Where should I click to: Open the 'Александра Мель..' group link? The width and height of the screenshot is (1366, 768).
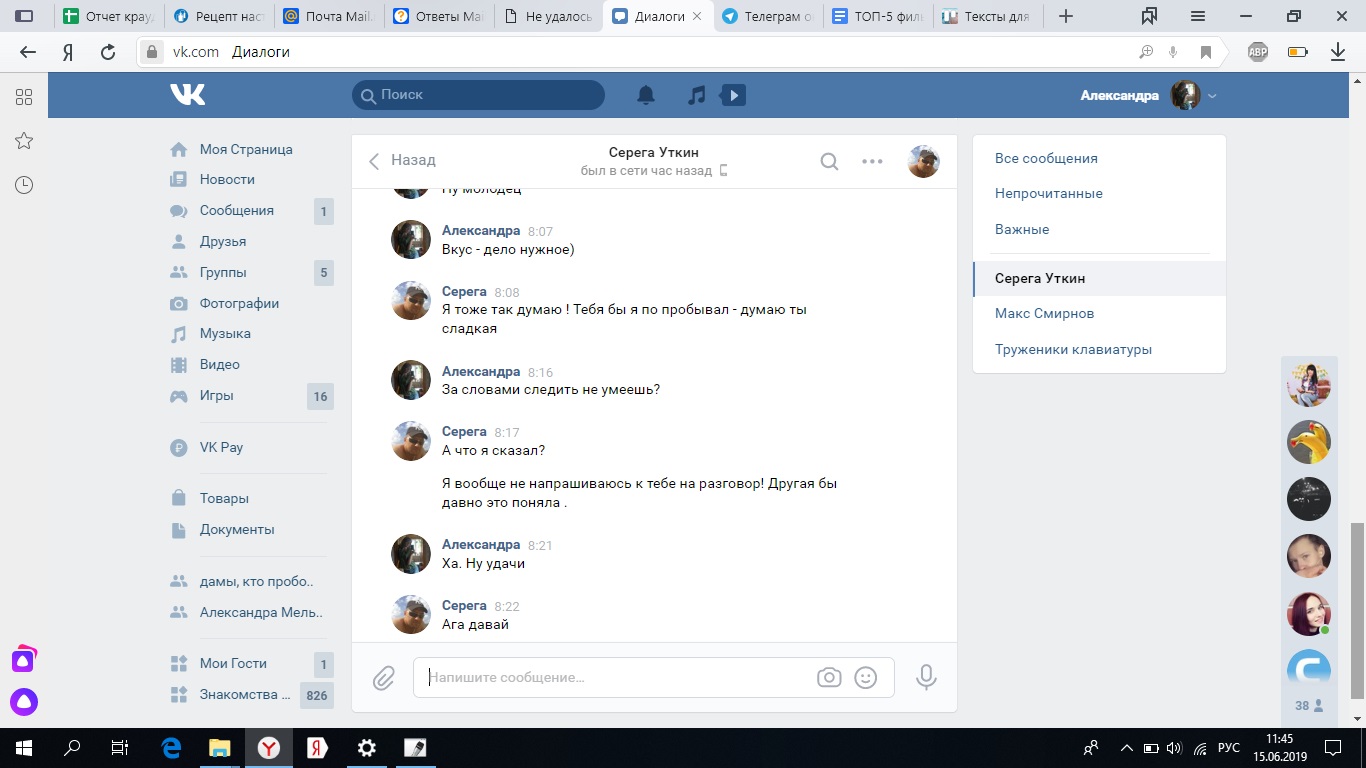(261, 612)
